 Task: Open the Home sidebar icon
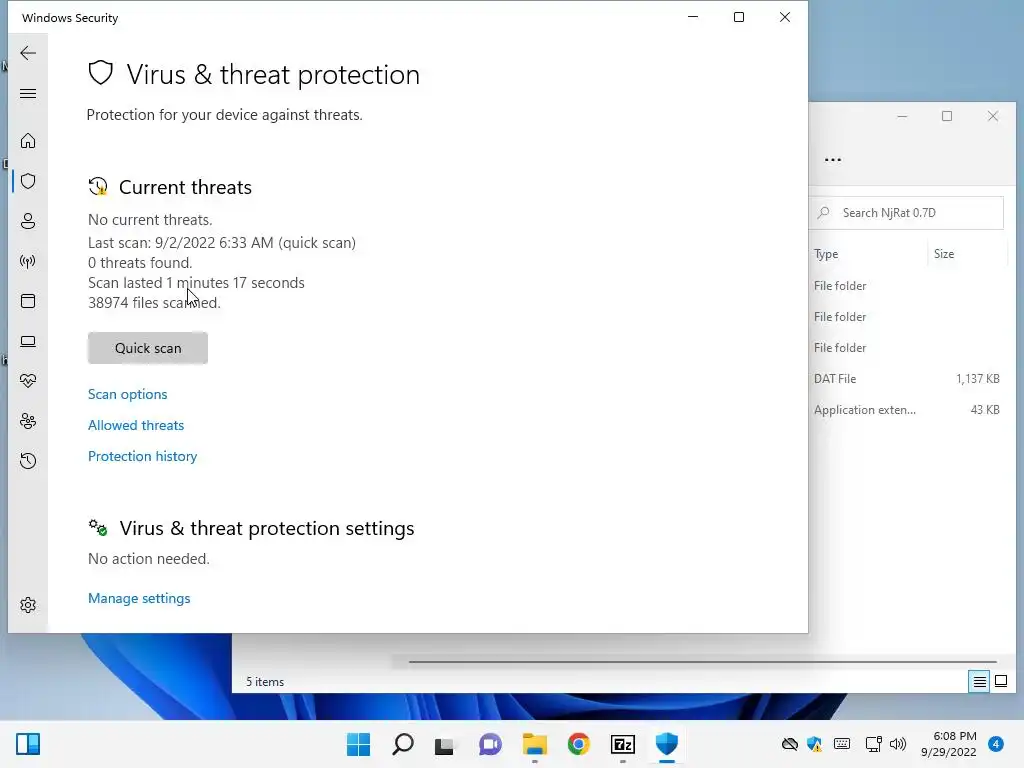27,140
